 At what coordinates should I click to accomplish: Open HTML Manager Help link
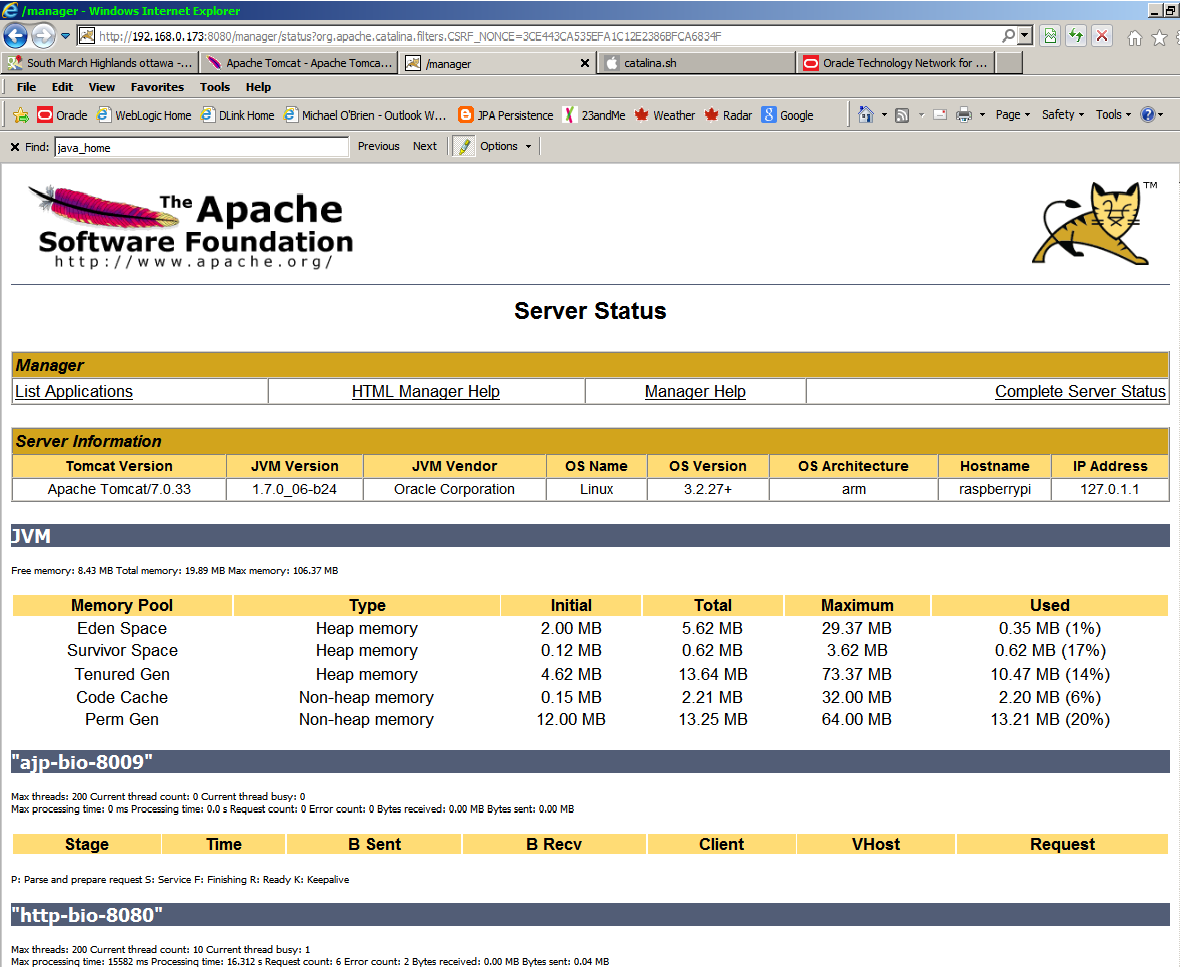[425, 391]
